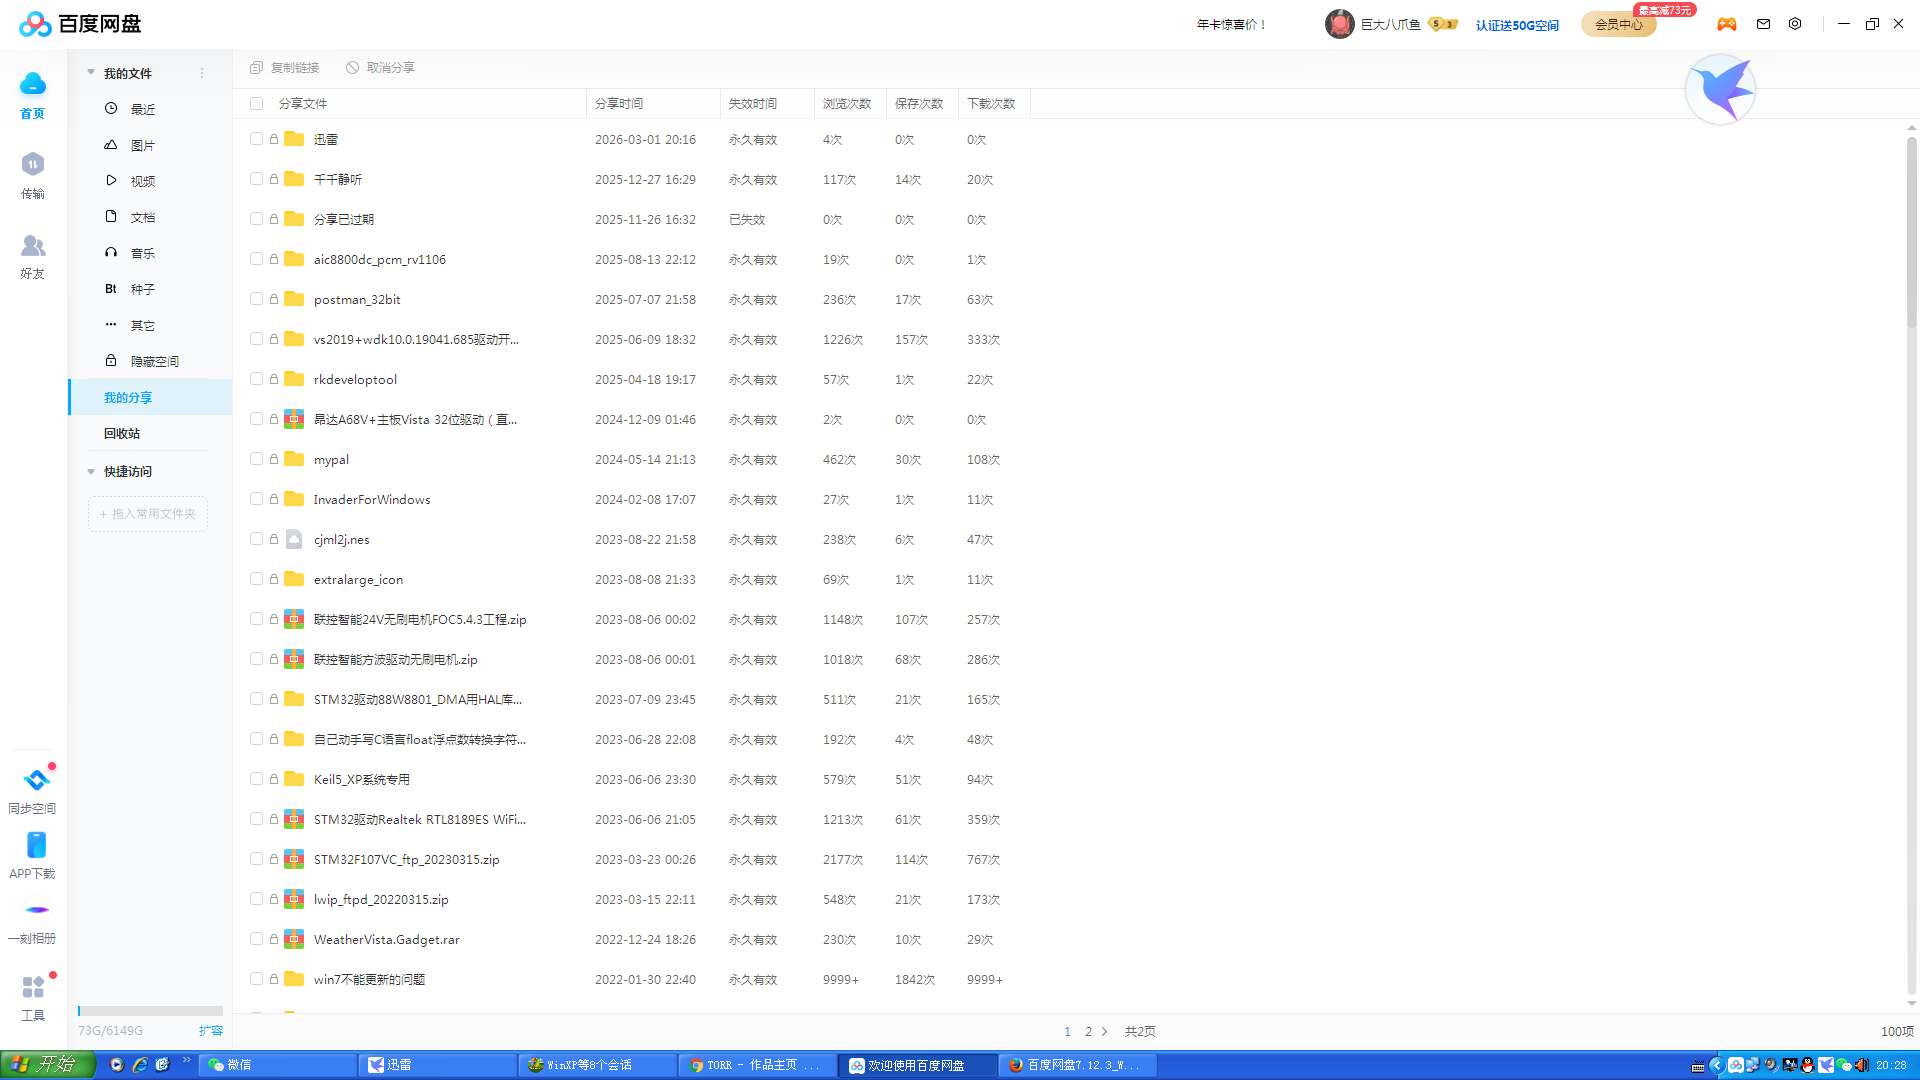The height and width of the screenshot is (1080, 1920).
Task: Collapse the 快捷访问 section arrow
Action: (x=91, y=472)
